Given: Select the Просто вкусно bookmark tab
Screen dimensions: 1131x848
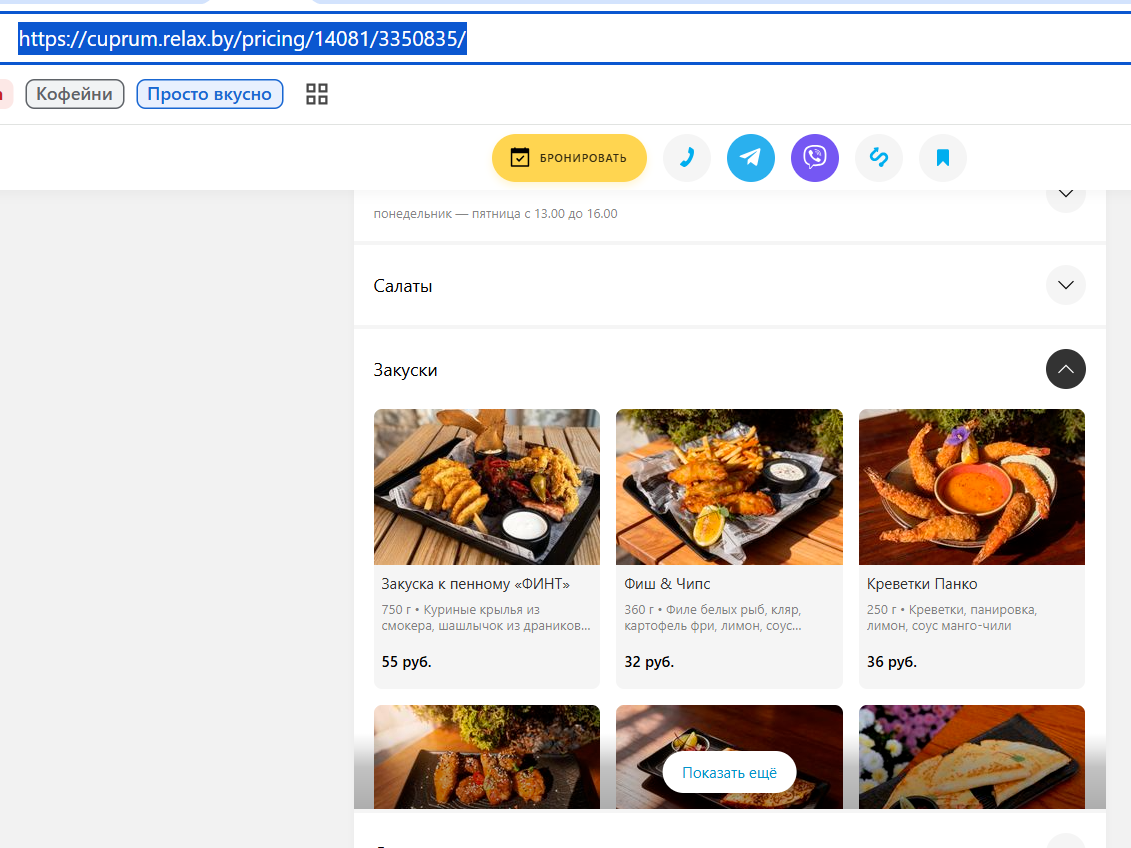Looking at the screenshot, I should click(210, 94).
